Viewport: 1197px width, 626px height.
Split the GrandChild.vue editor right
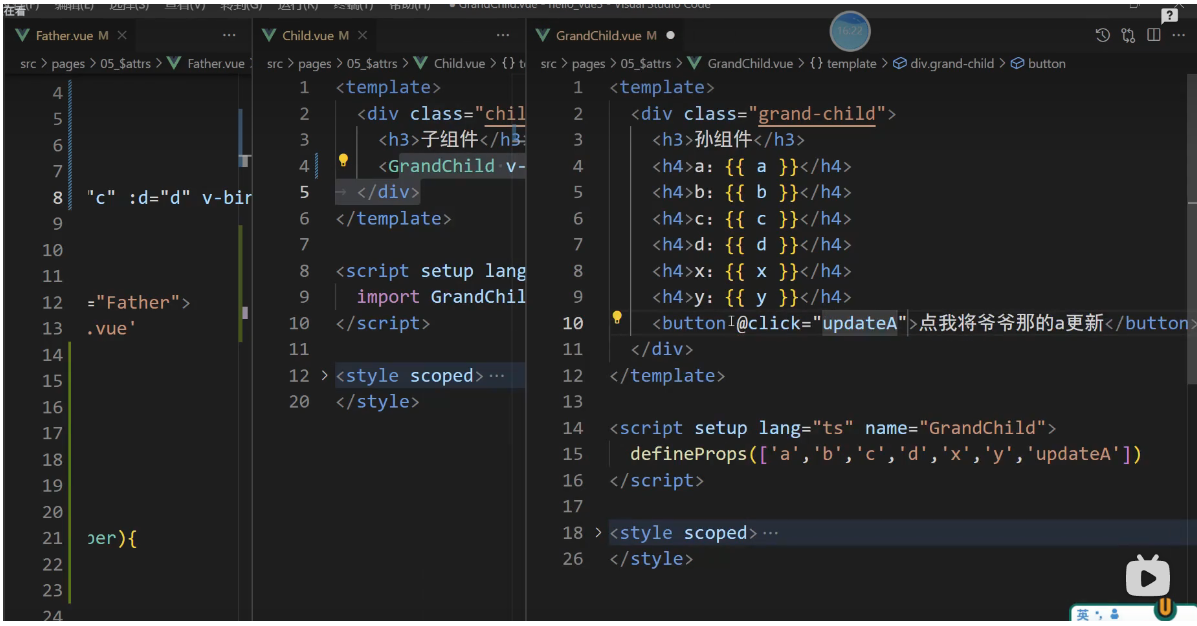(1153, 36)
